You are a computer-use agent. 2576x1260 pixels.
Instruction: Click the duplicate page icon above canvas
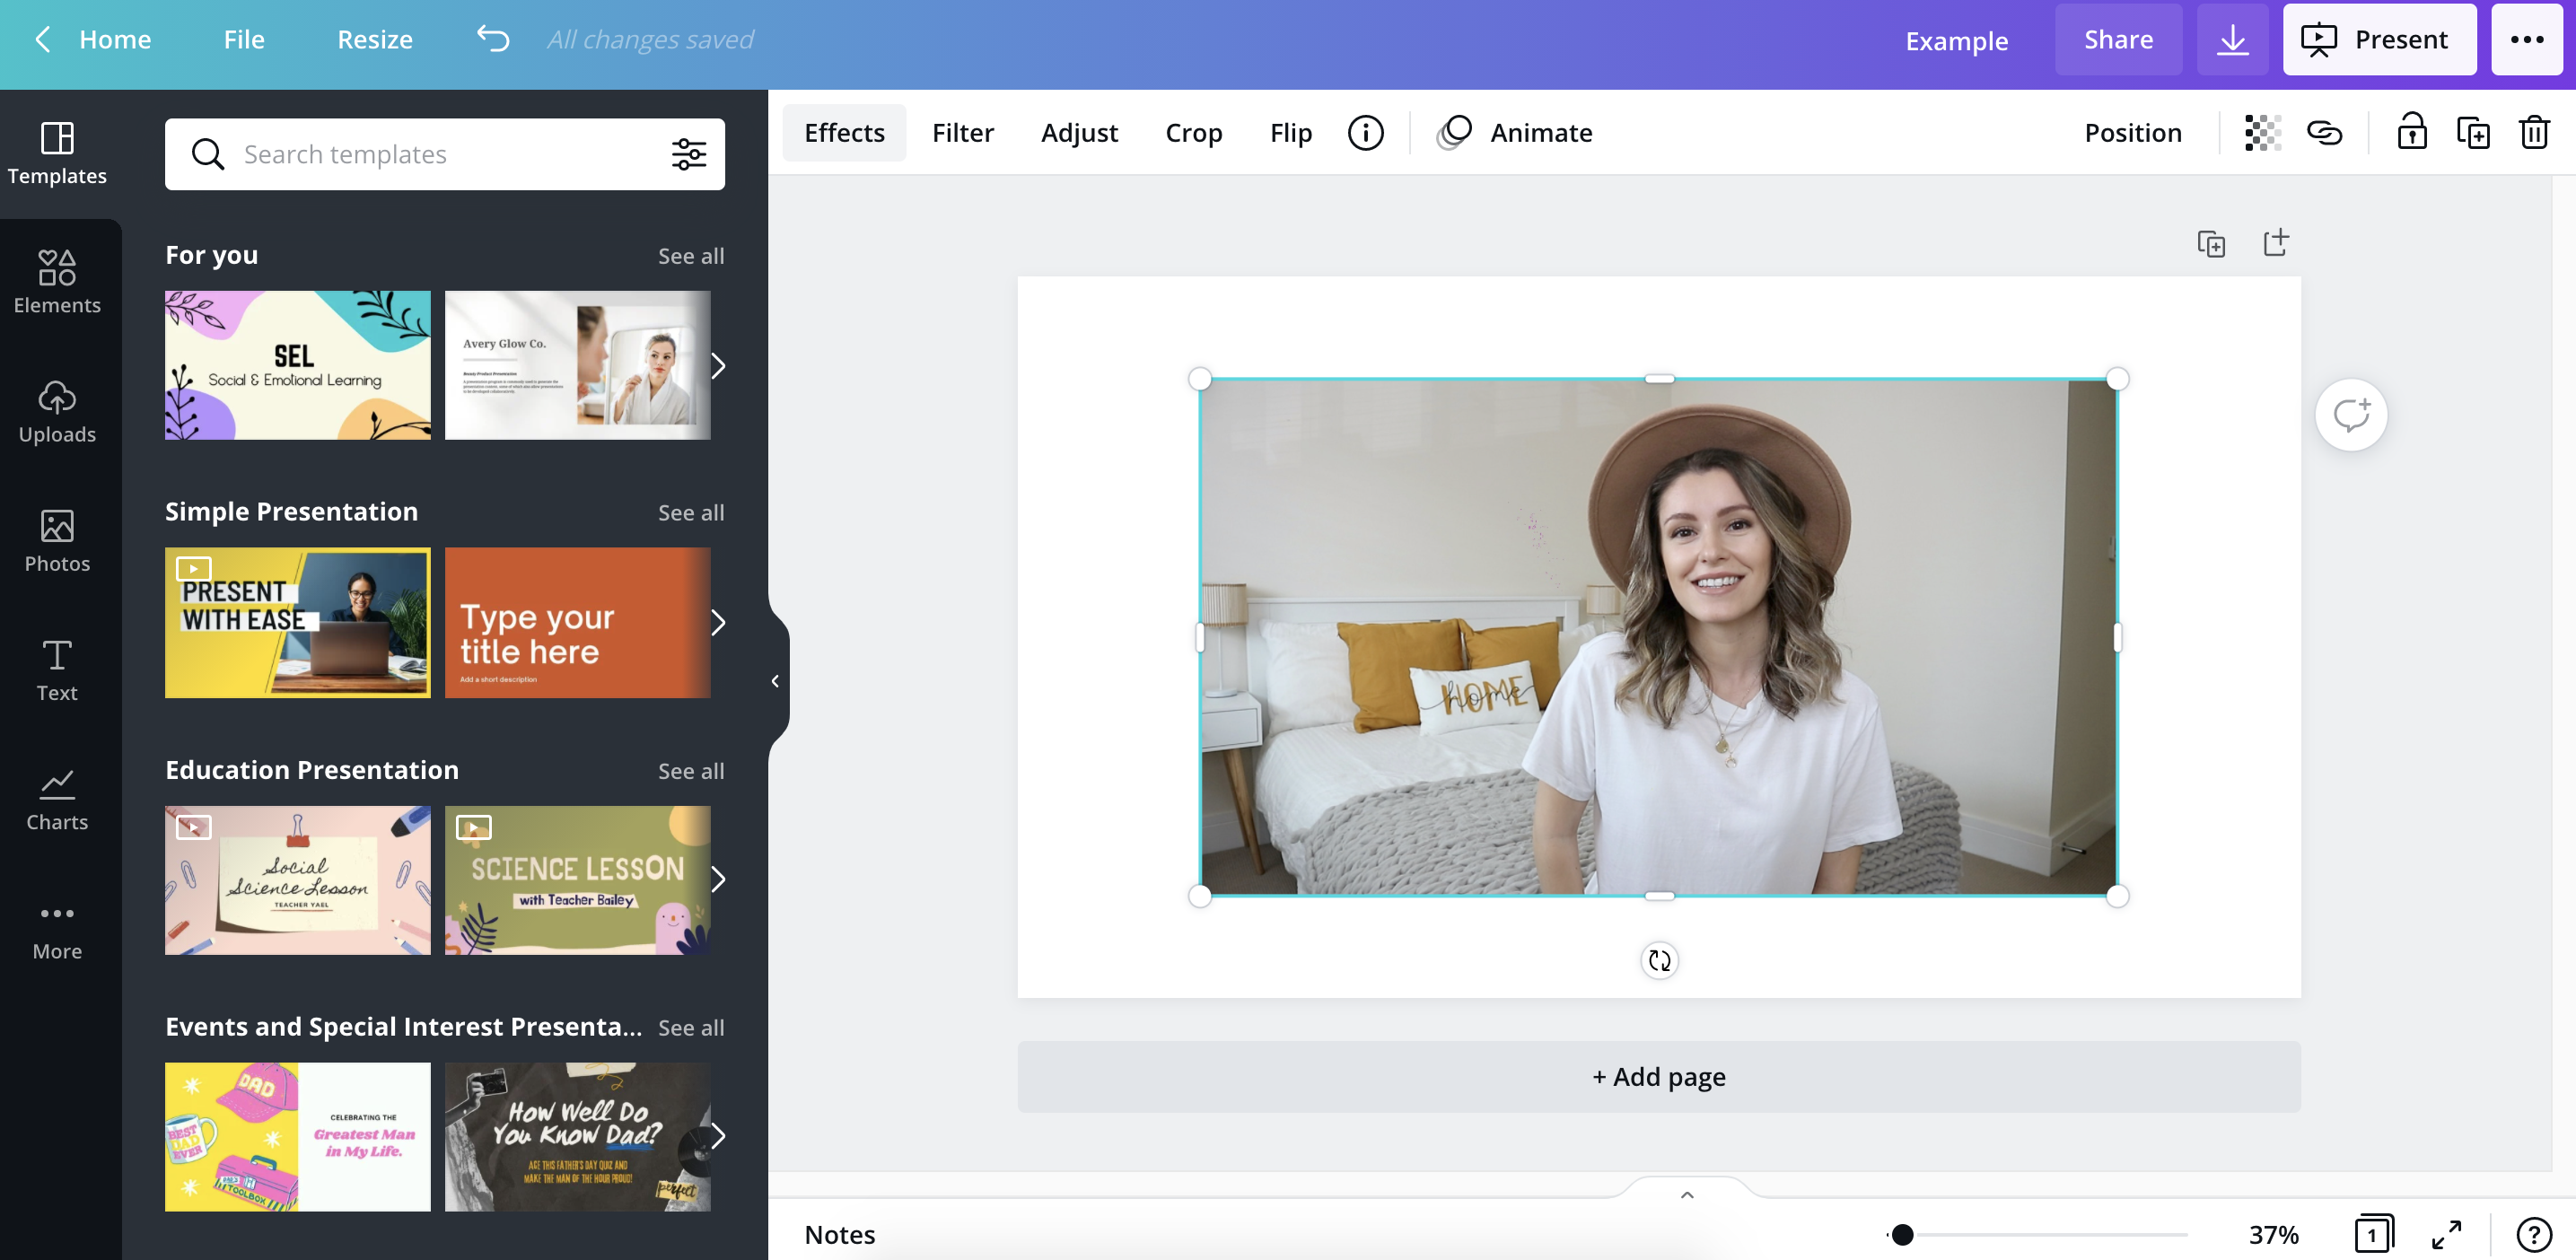(2211, 243)
